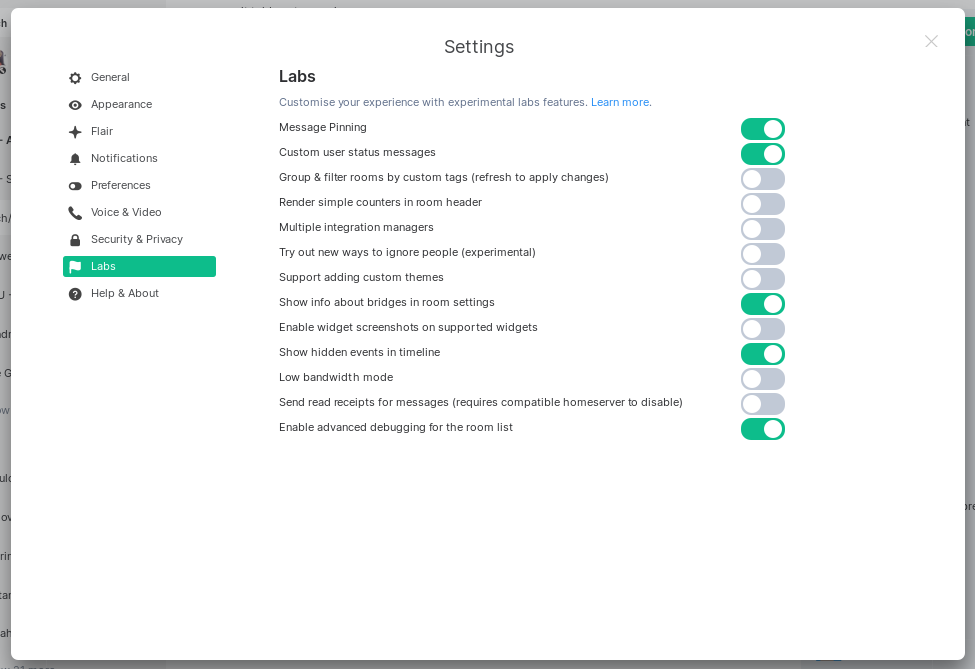Close the Settings dialog
Image resolution: width=975 pixels, height=669 pixels.
click(931, 41)
